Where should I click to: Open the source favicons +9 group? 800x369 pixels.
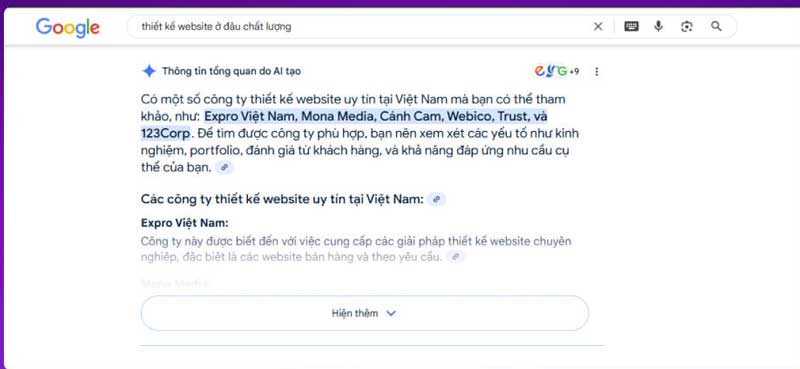point(557,71)
